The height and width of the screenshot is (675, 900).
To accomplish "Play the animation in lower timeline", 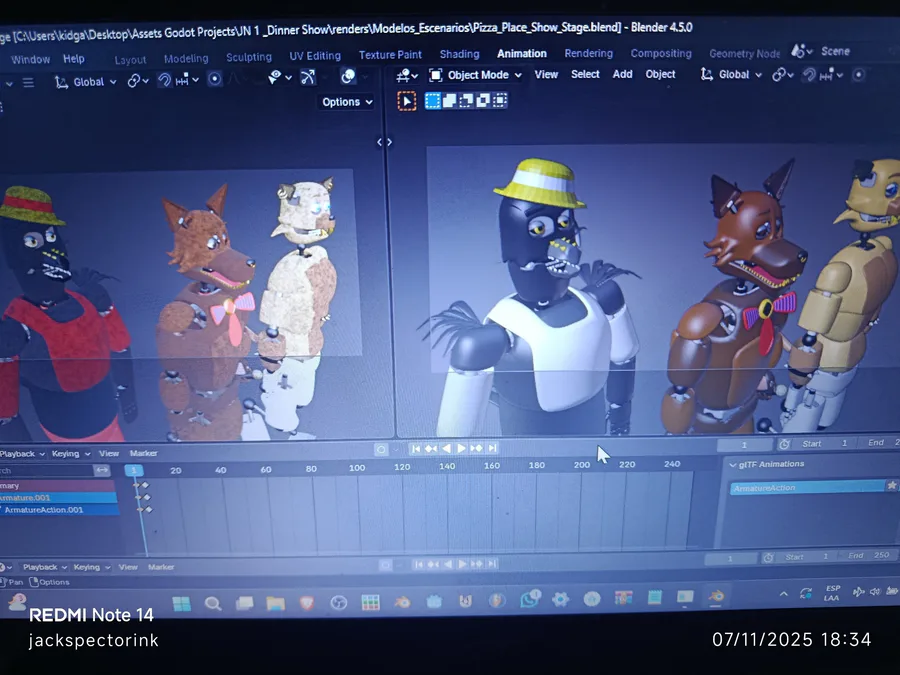I will (x=462, y=564).
